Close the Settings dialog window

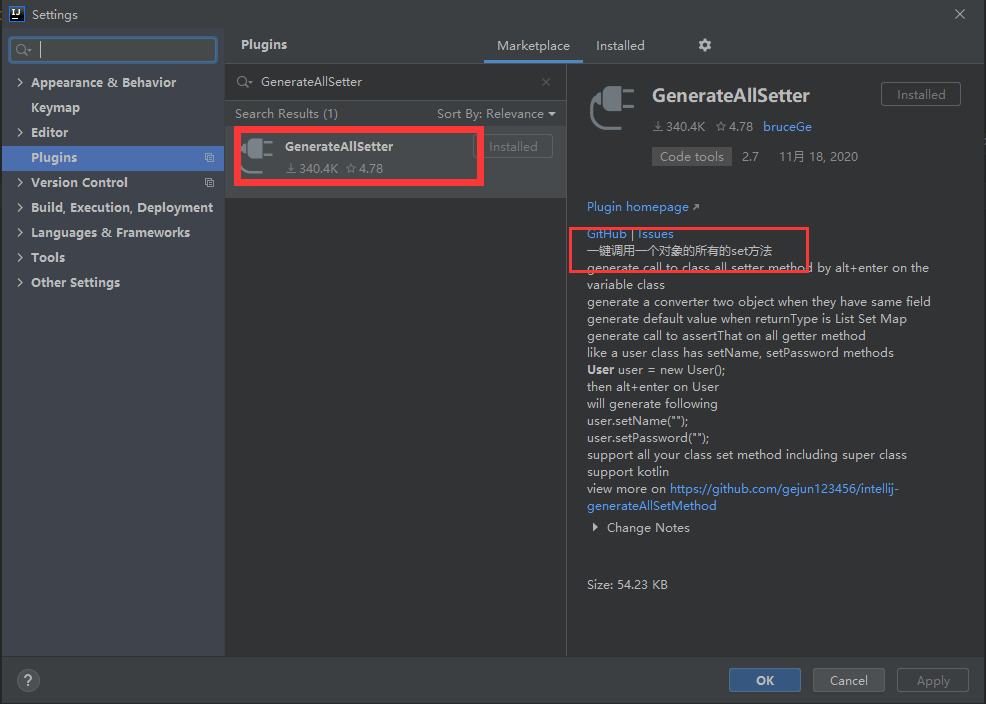(960, 14)
